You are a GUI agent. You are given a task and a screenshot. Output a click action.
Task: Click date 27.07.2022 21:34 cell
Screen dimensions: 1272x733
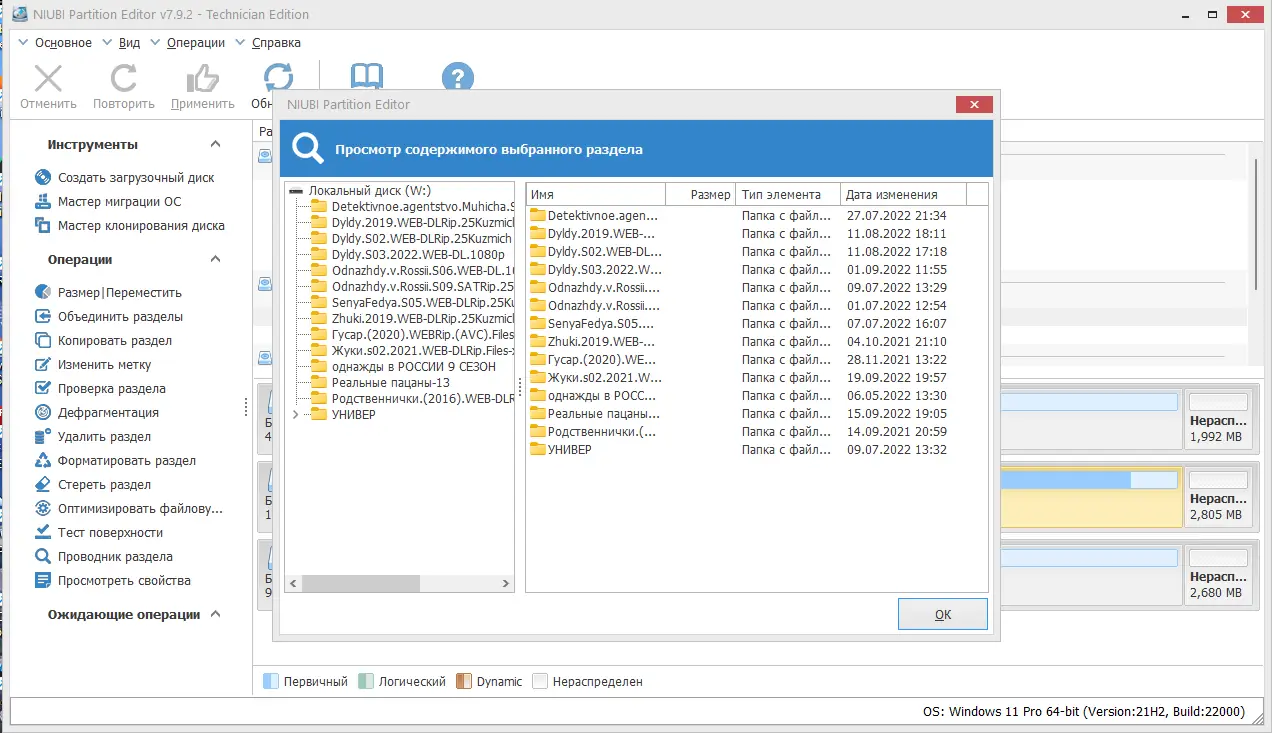[x=896, y=216]
